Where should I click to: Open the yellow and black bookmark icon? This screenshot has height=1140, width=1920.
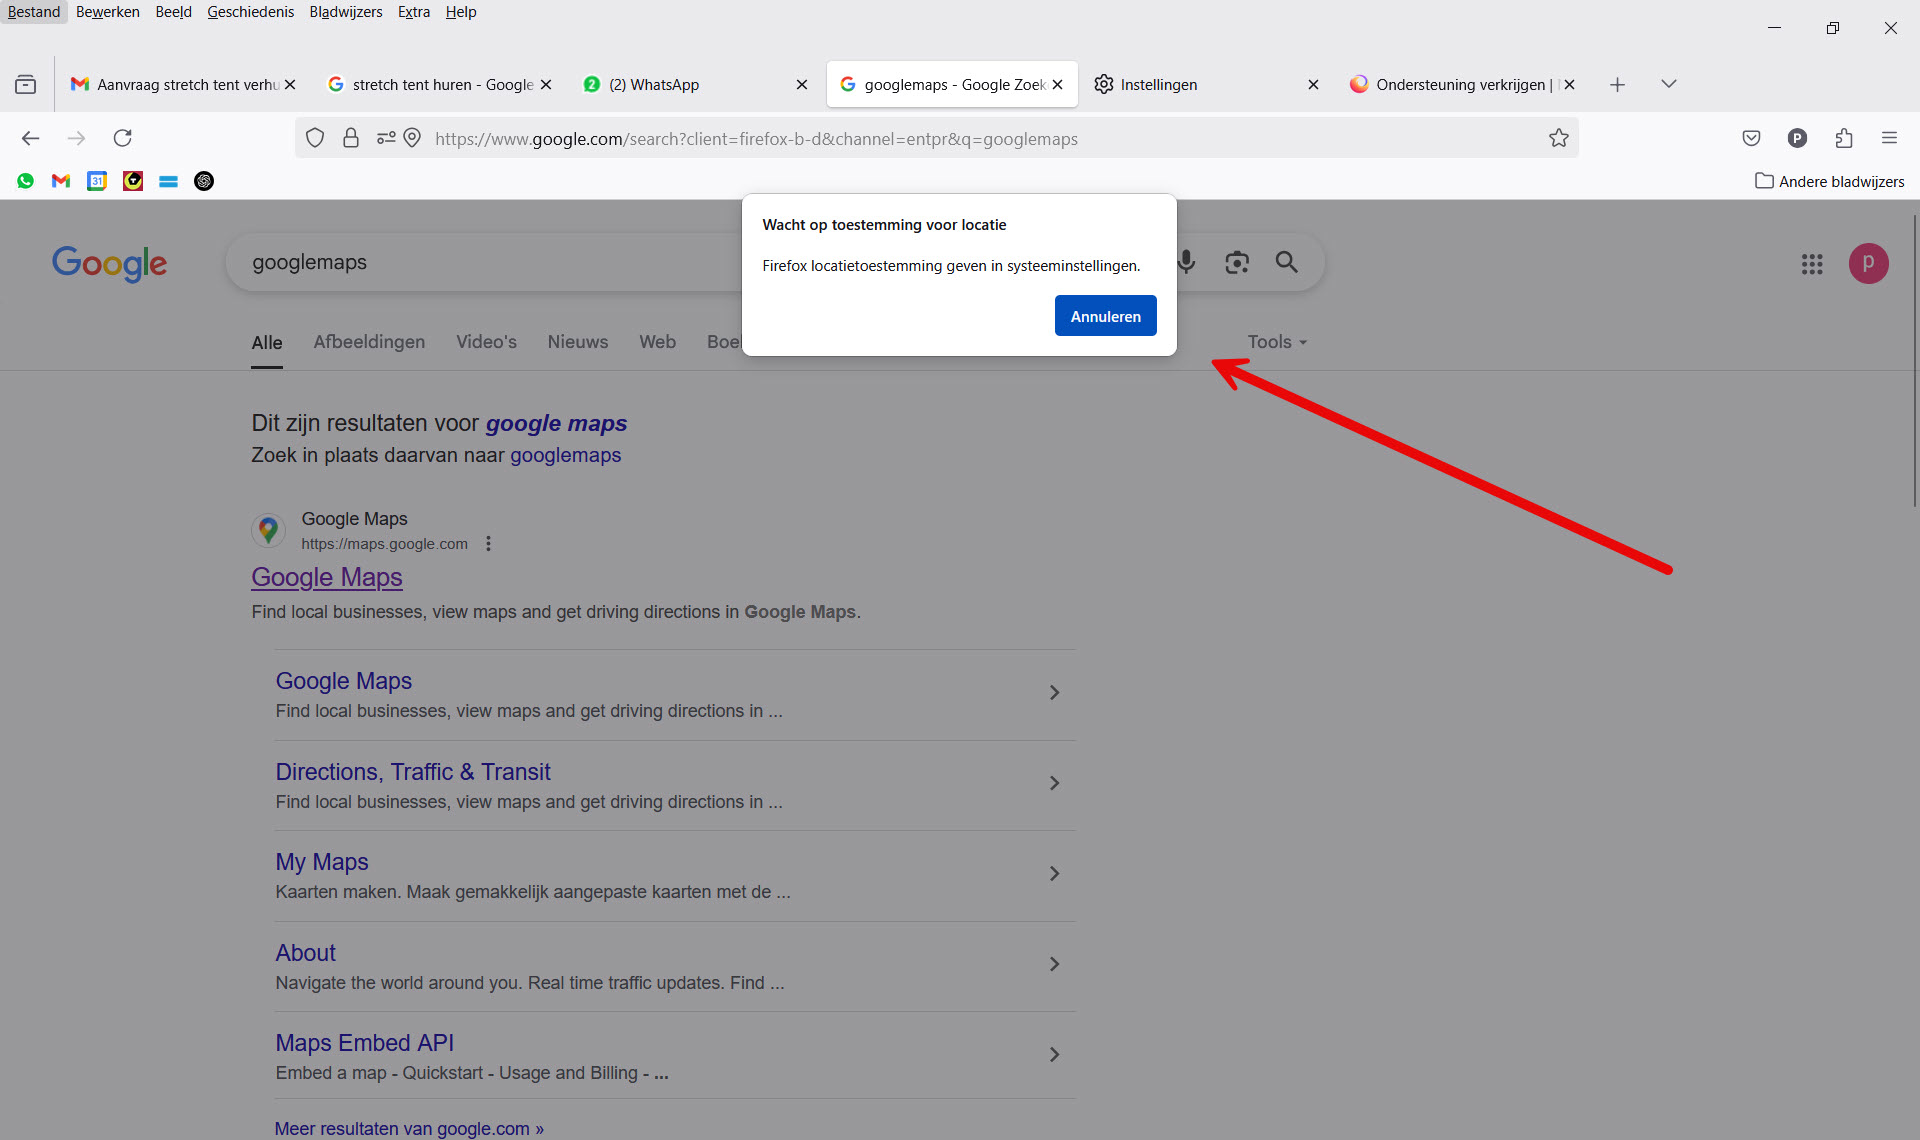point(133,181)
